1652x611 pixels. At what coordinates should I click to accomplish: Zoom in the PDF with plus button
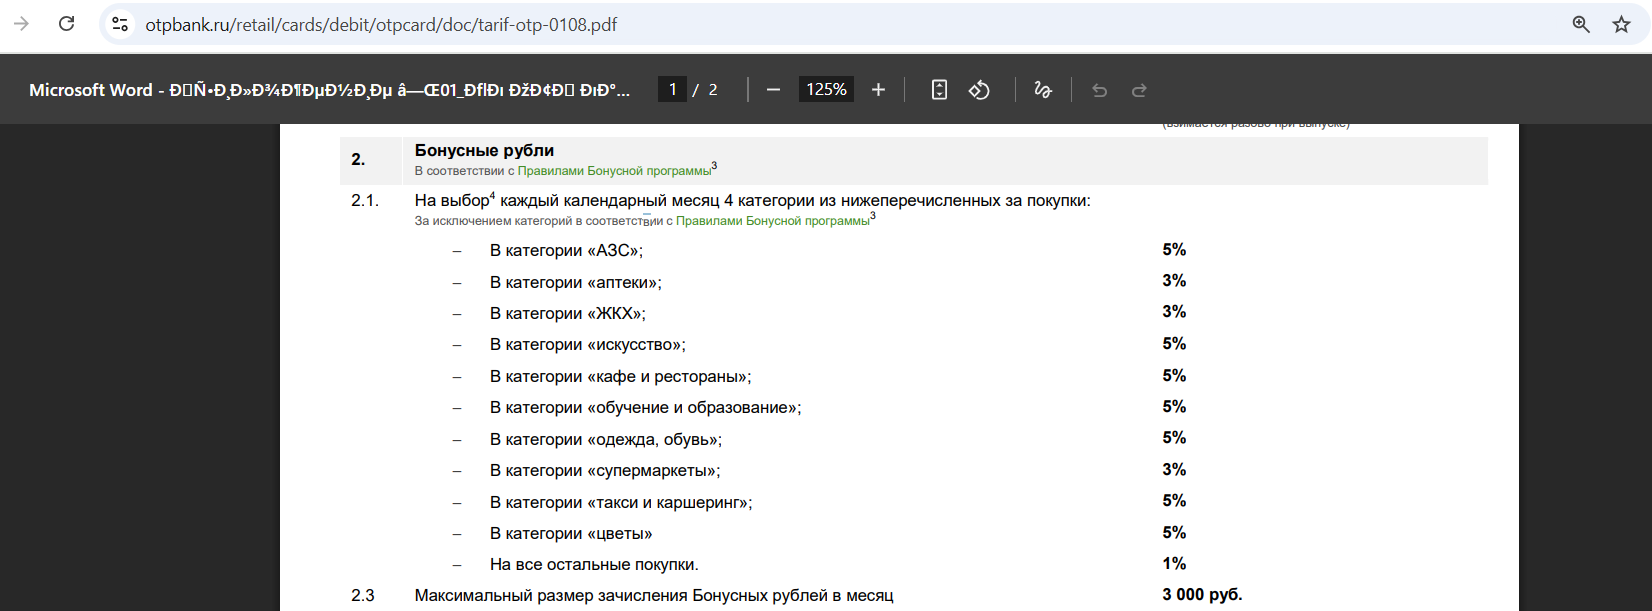[878, 90]
